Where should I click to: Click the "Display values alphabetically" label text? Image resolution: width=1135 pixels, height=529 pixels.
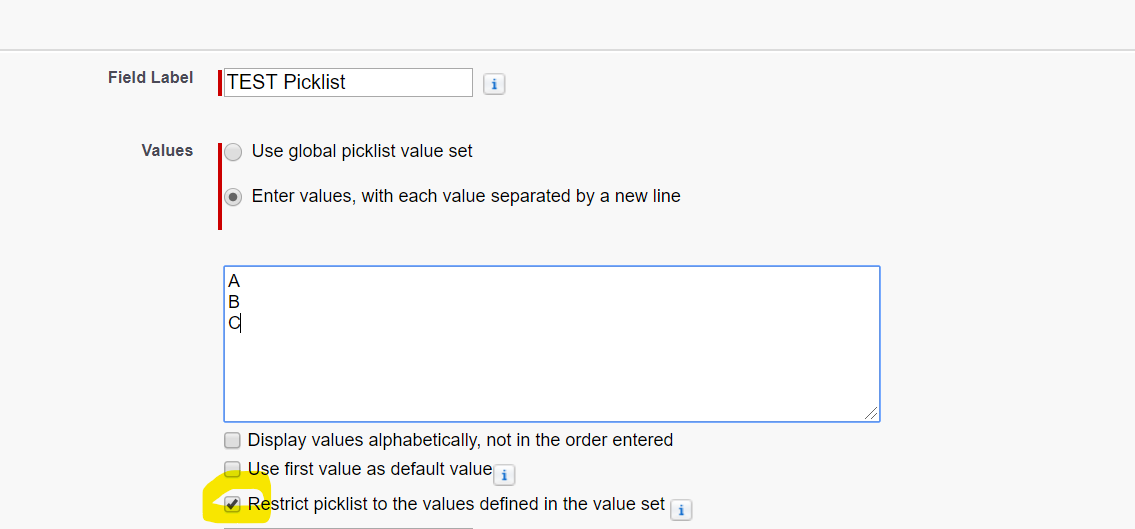pyautogui.click(x=460, y=440)
